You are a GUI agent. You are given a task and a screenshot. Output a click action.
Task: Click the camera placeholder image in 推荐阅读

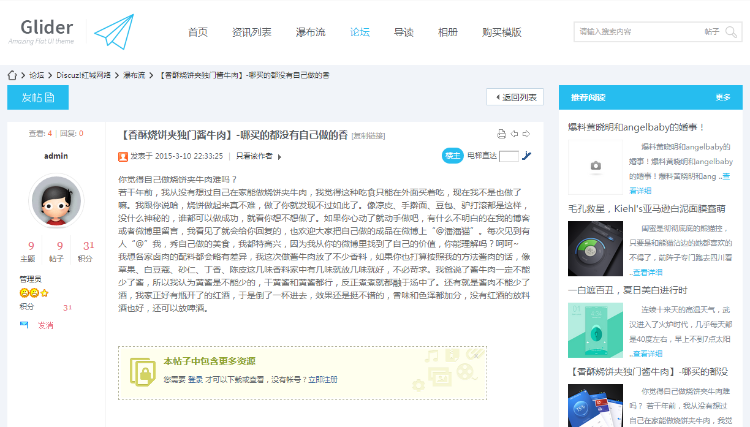coord(595,166)
